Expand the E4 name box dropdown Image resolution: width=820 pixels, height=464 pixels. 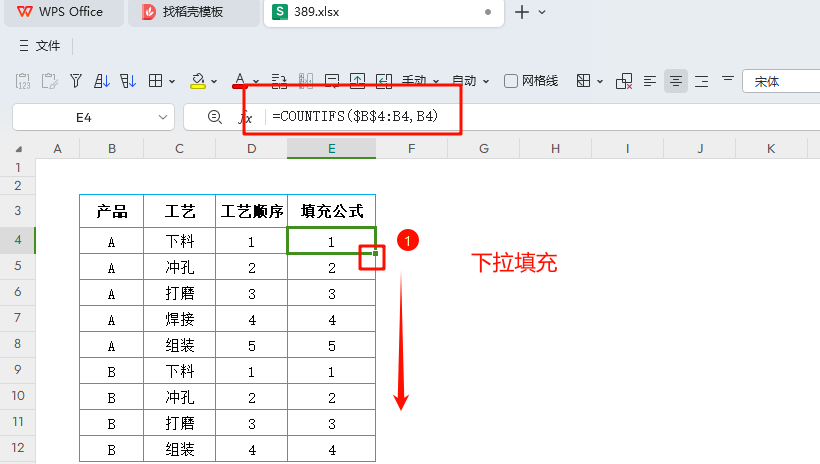[163, 117]
